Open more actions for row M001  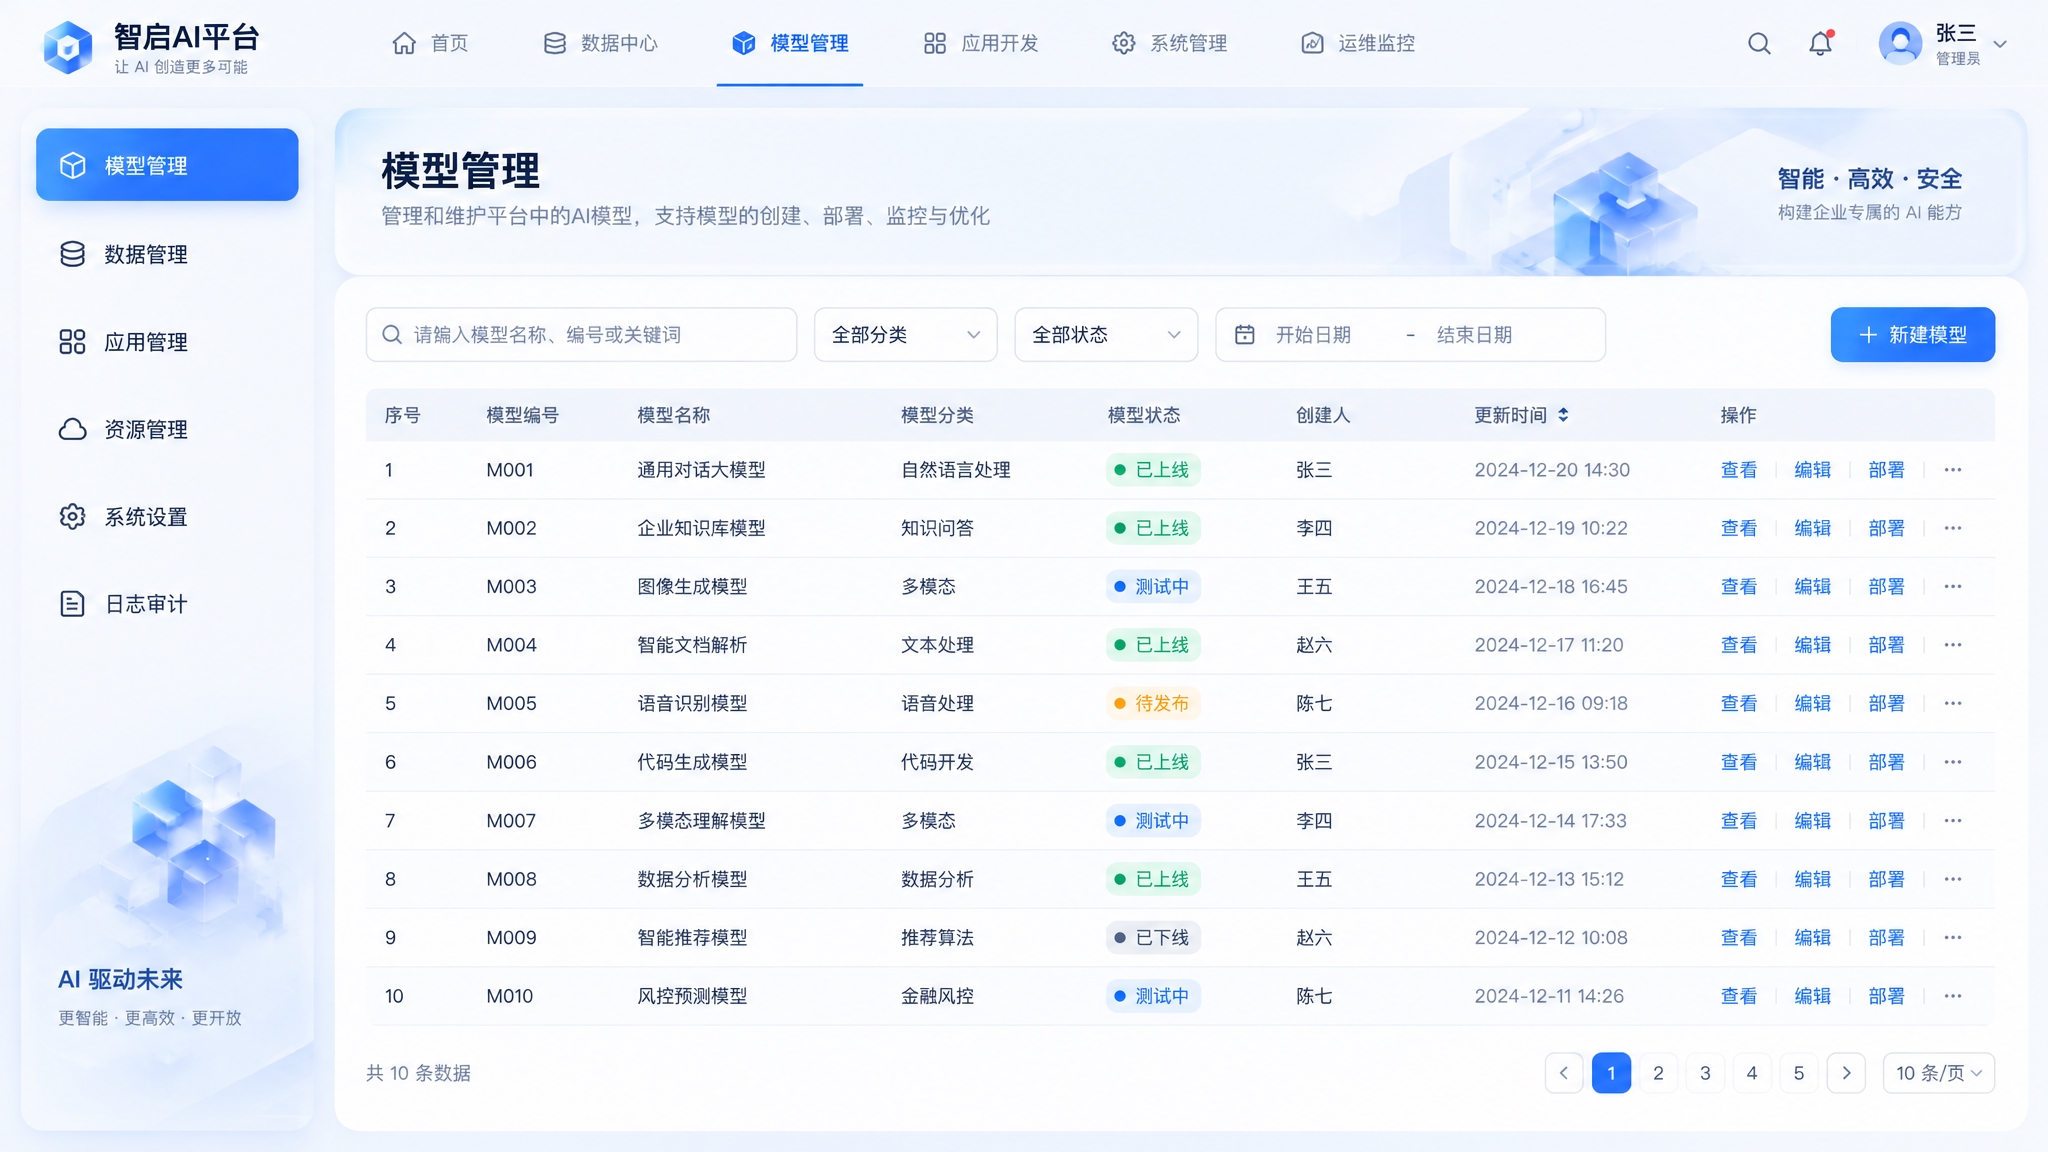click(1953, 470)
